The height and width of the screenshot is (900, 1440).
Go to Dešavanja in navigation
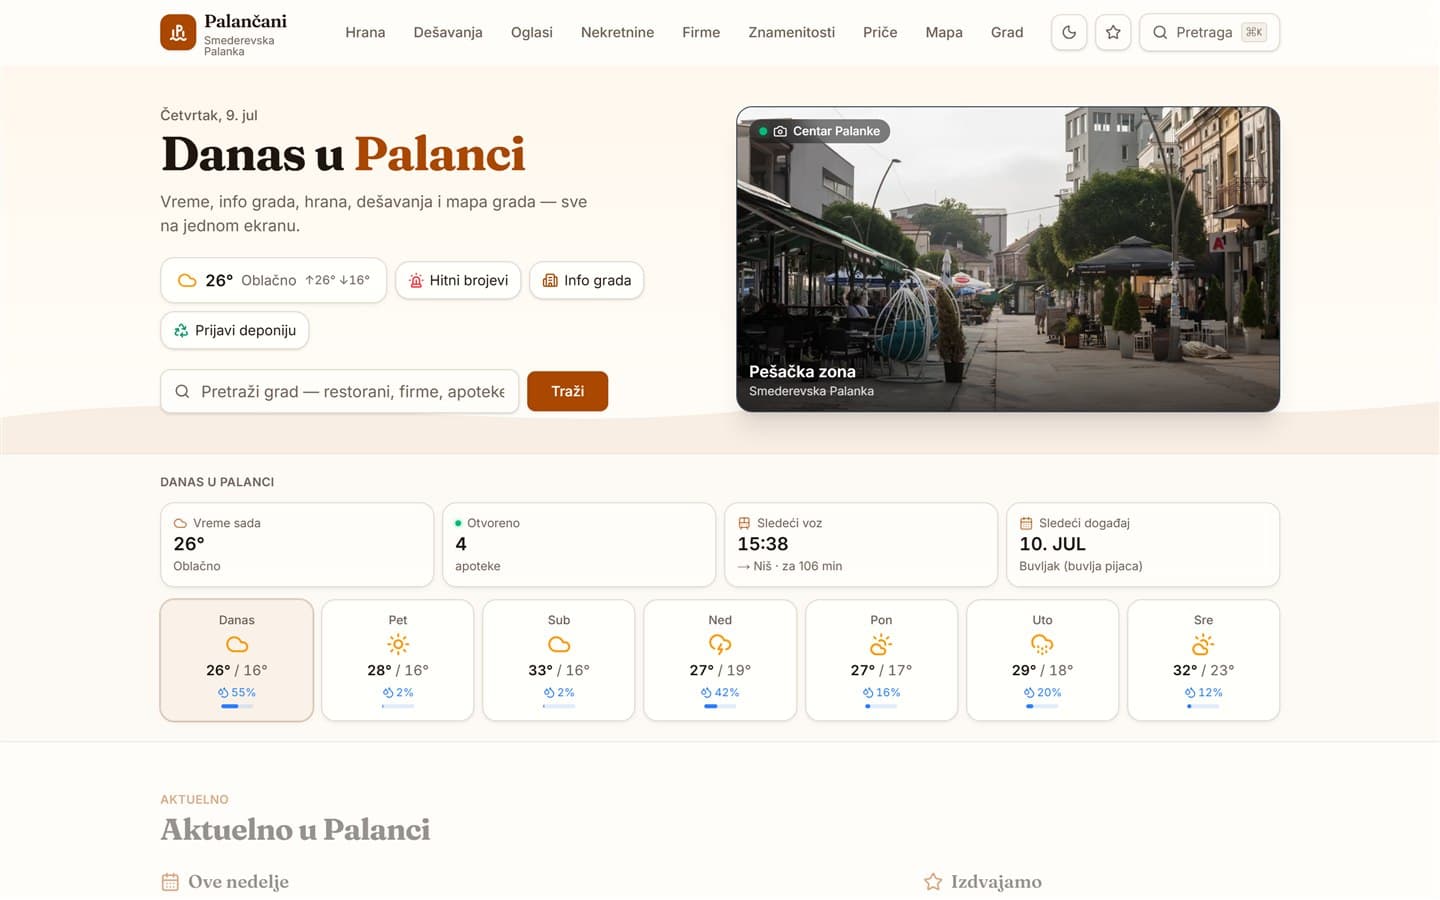448,32
